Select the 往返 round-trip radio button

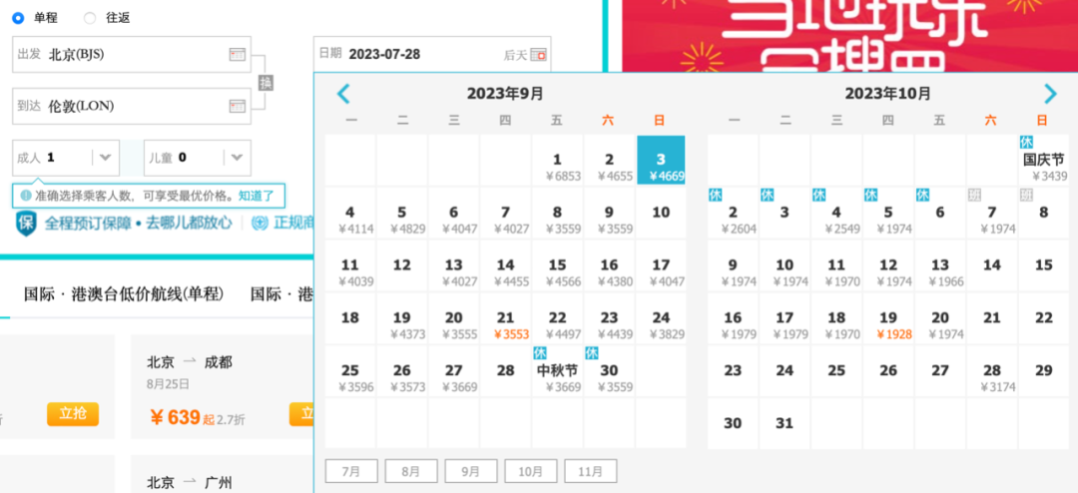pos(90,19)
